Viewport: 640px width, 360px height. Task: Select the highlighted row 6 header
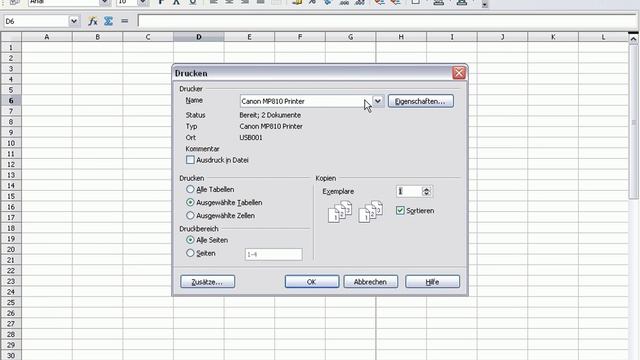click(x=11, y=100)
